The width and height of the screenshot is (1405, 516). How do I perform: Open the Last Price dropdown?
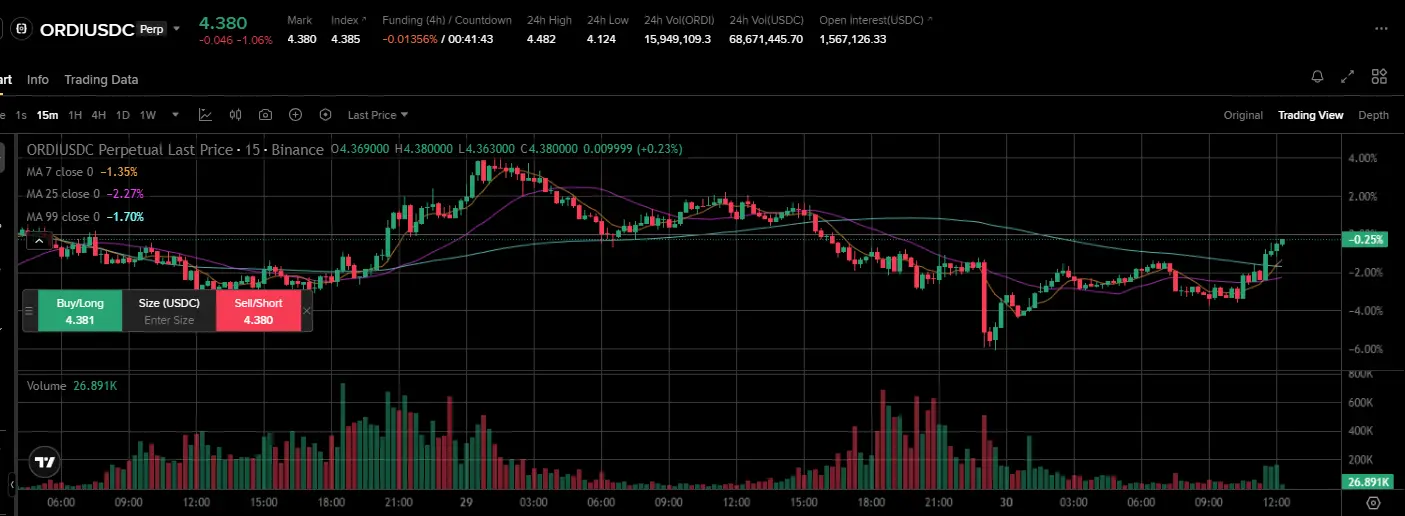click(x=377, y=115)
